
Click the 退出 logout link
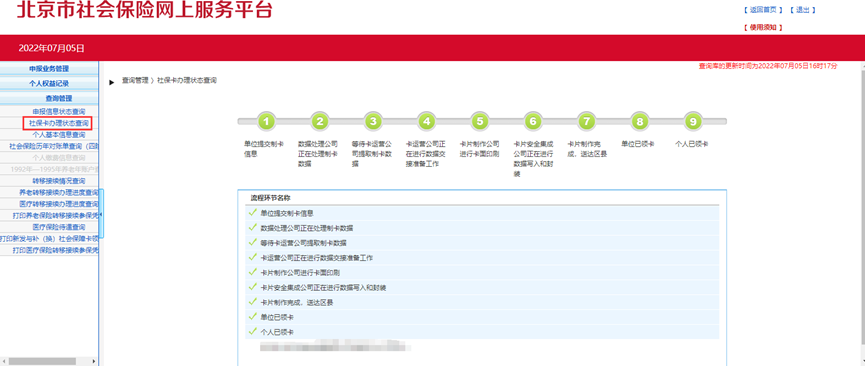tap(802, 10)
